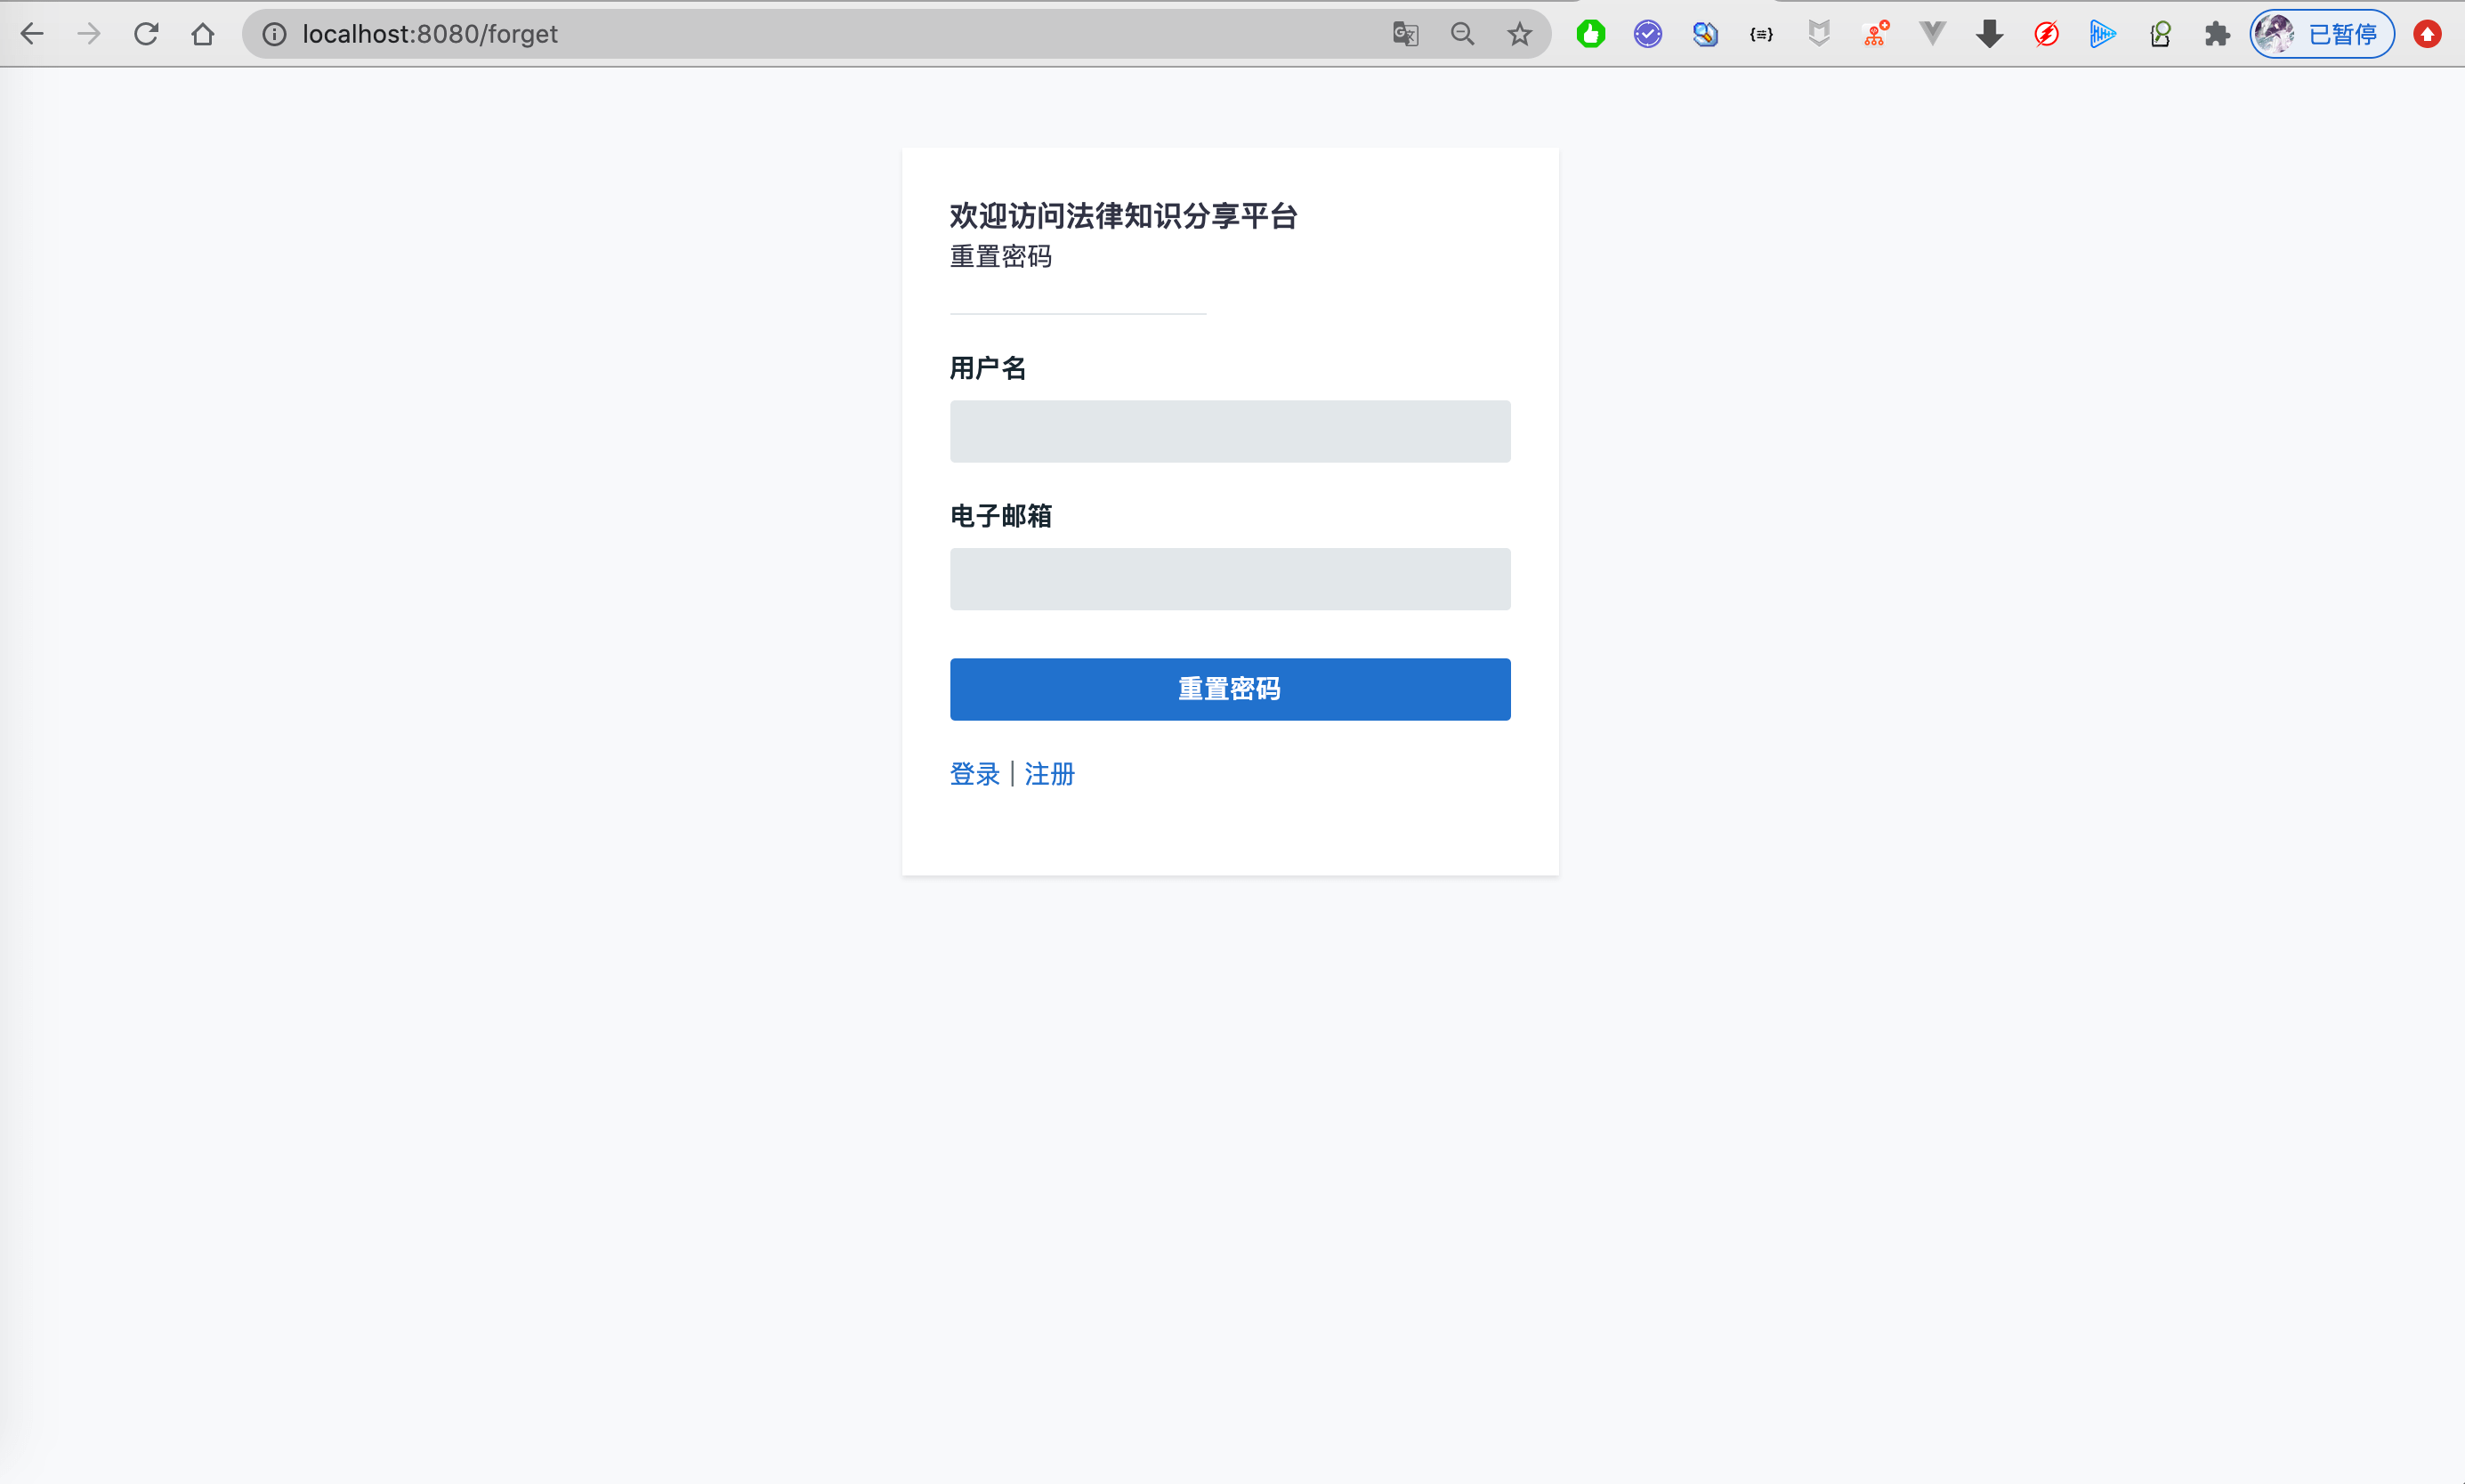Viewport: 2465px width, 1484px height.
Task: Go to browser home page
Action: coord(203,34)
